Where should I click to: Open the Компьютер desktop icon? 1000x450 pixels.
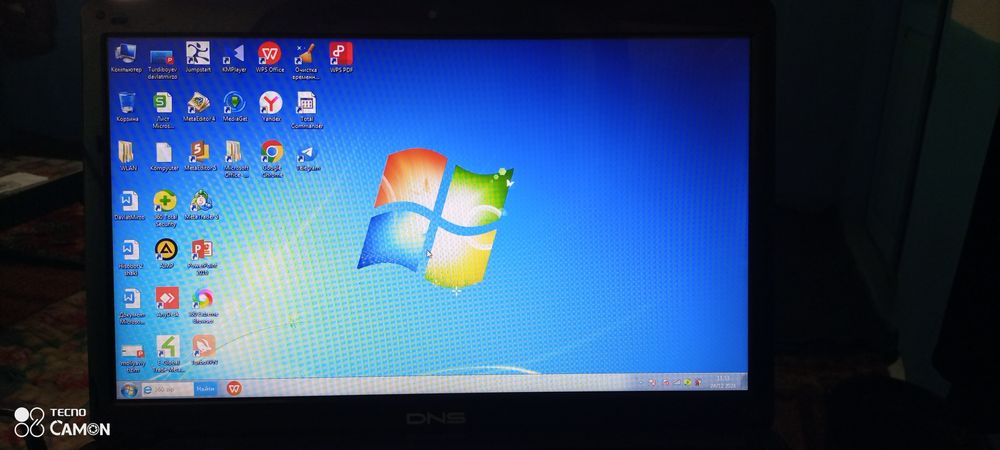point(126,57)
